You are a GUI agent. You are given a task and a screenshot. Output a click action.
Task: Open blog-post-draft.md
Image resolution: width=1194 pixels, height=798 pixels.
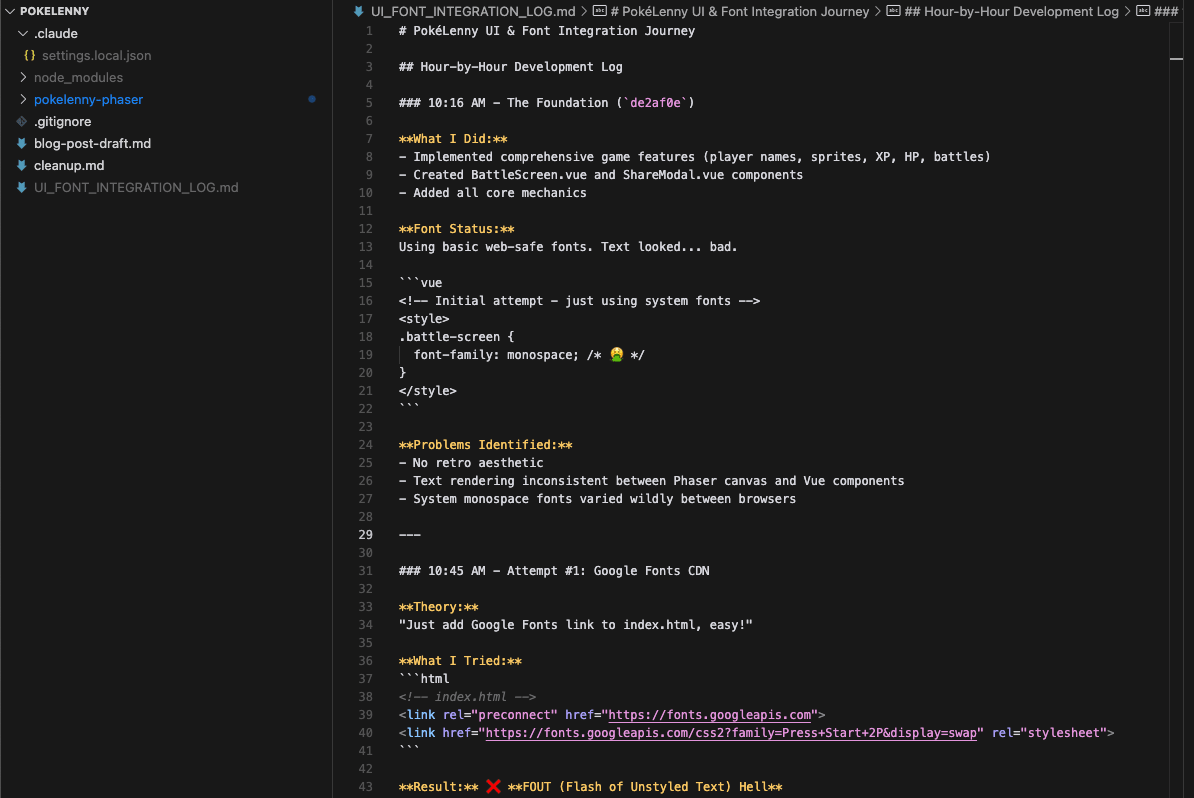pyautogui.click(x=92, y=143)
